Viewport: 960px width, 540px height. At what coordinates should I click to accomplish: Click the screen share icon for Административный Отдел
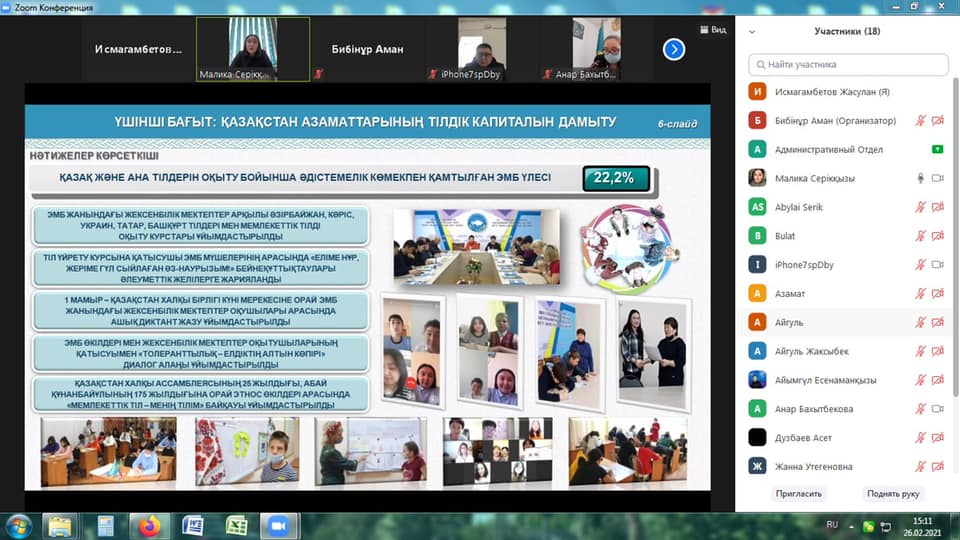pyautogui.click(x=937, y=149)
